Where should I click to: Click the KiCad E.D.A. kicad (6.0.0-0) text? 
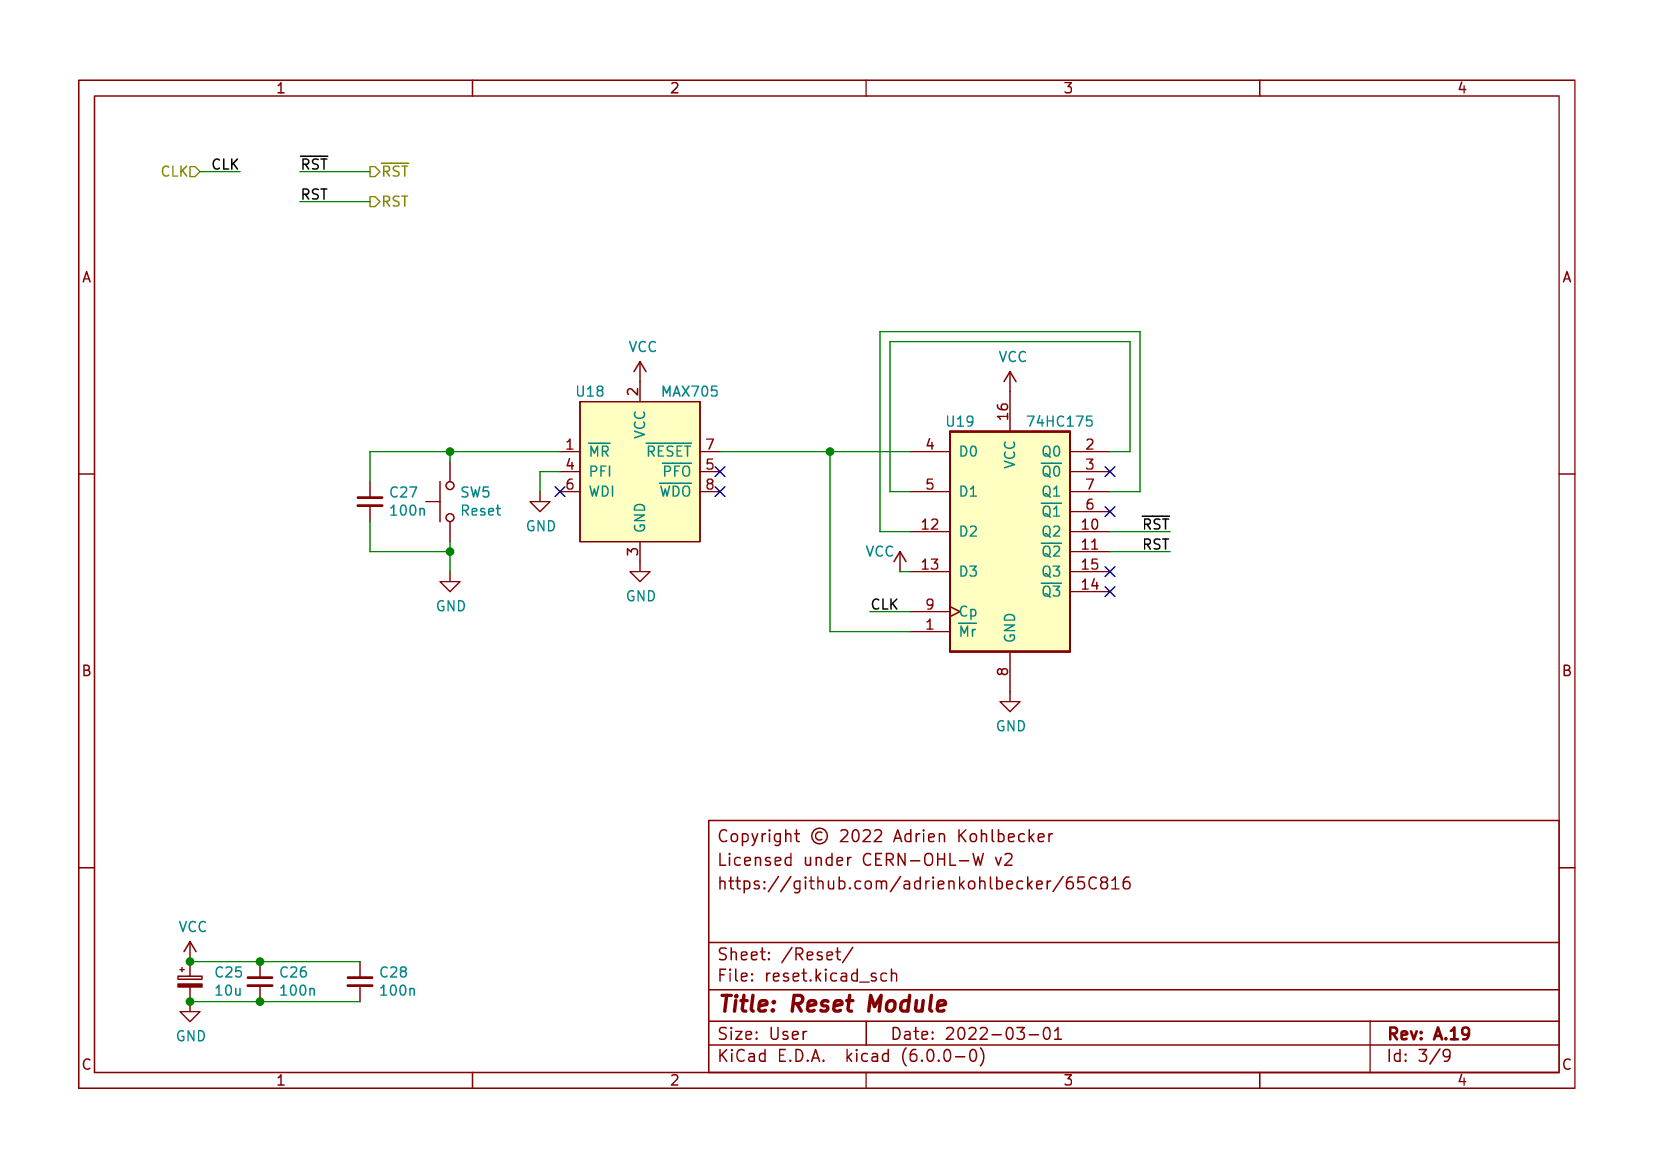(851, 1056)
